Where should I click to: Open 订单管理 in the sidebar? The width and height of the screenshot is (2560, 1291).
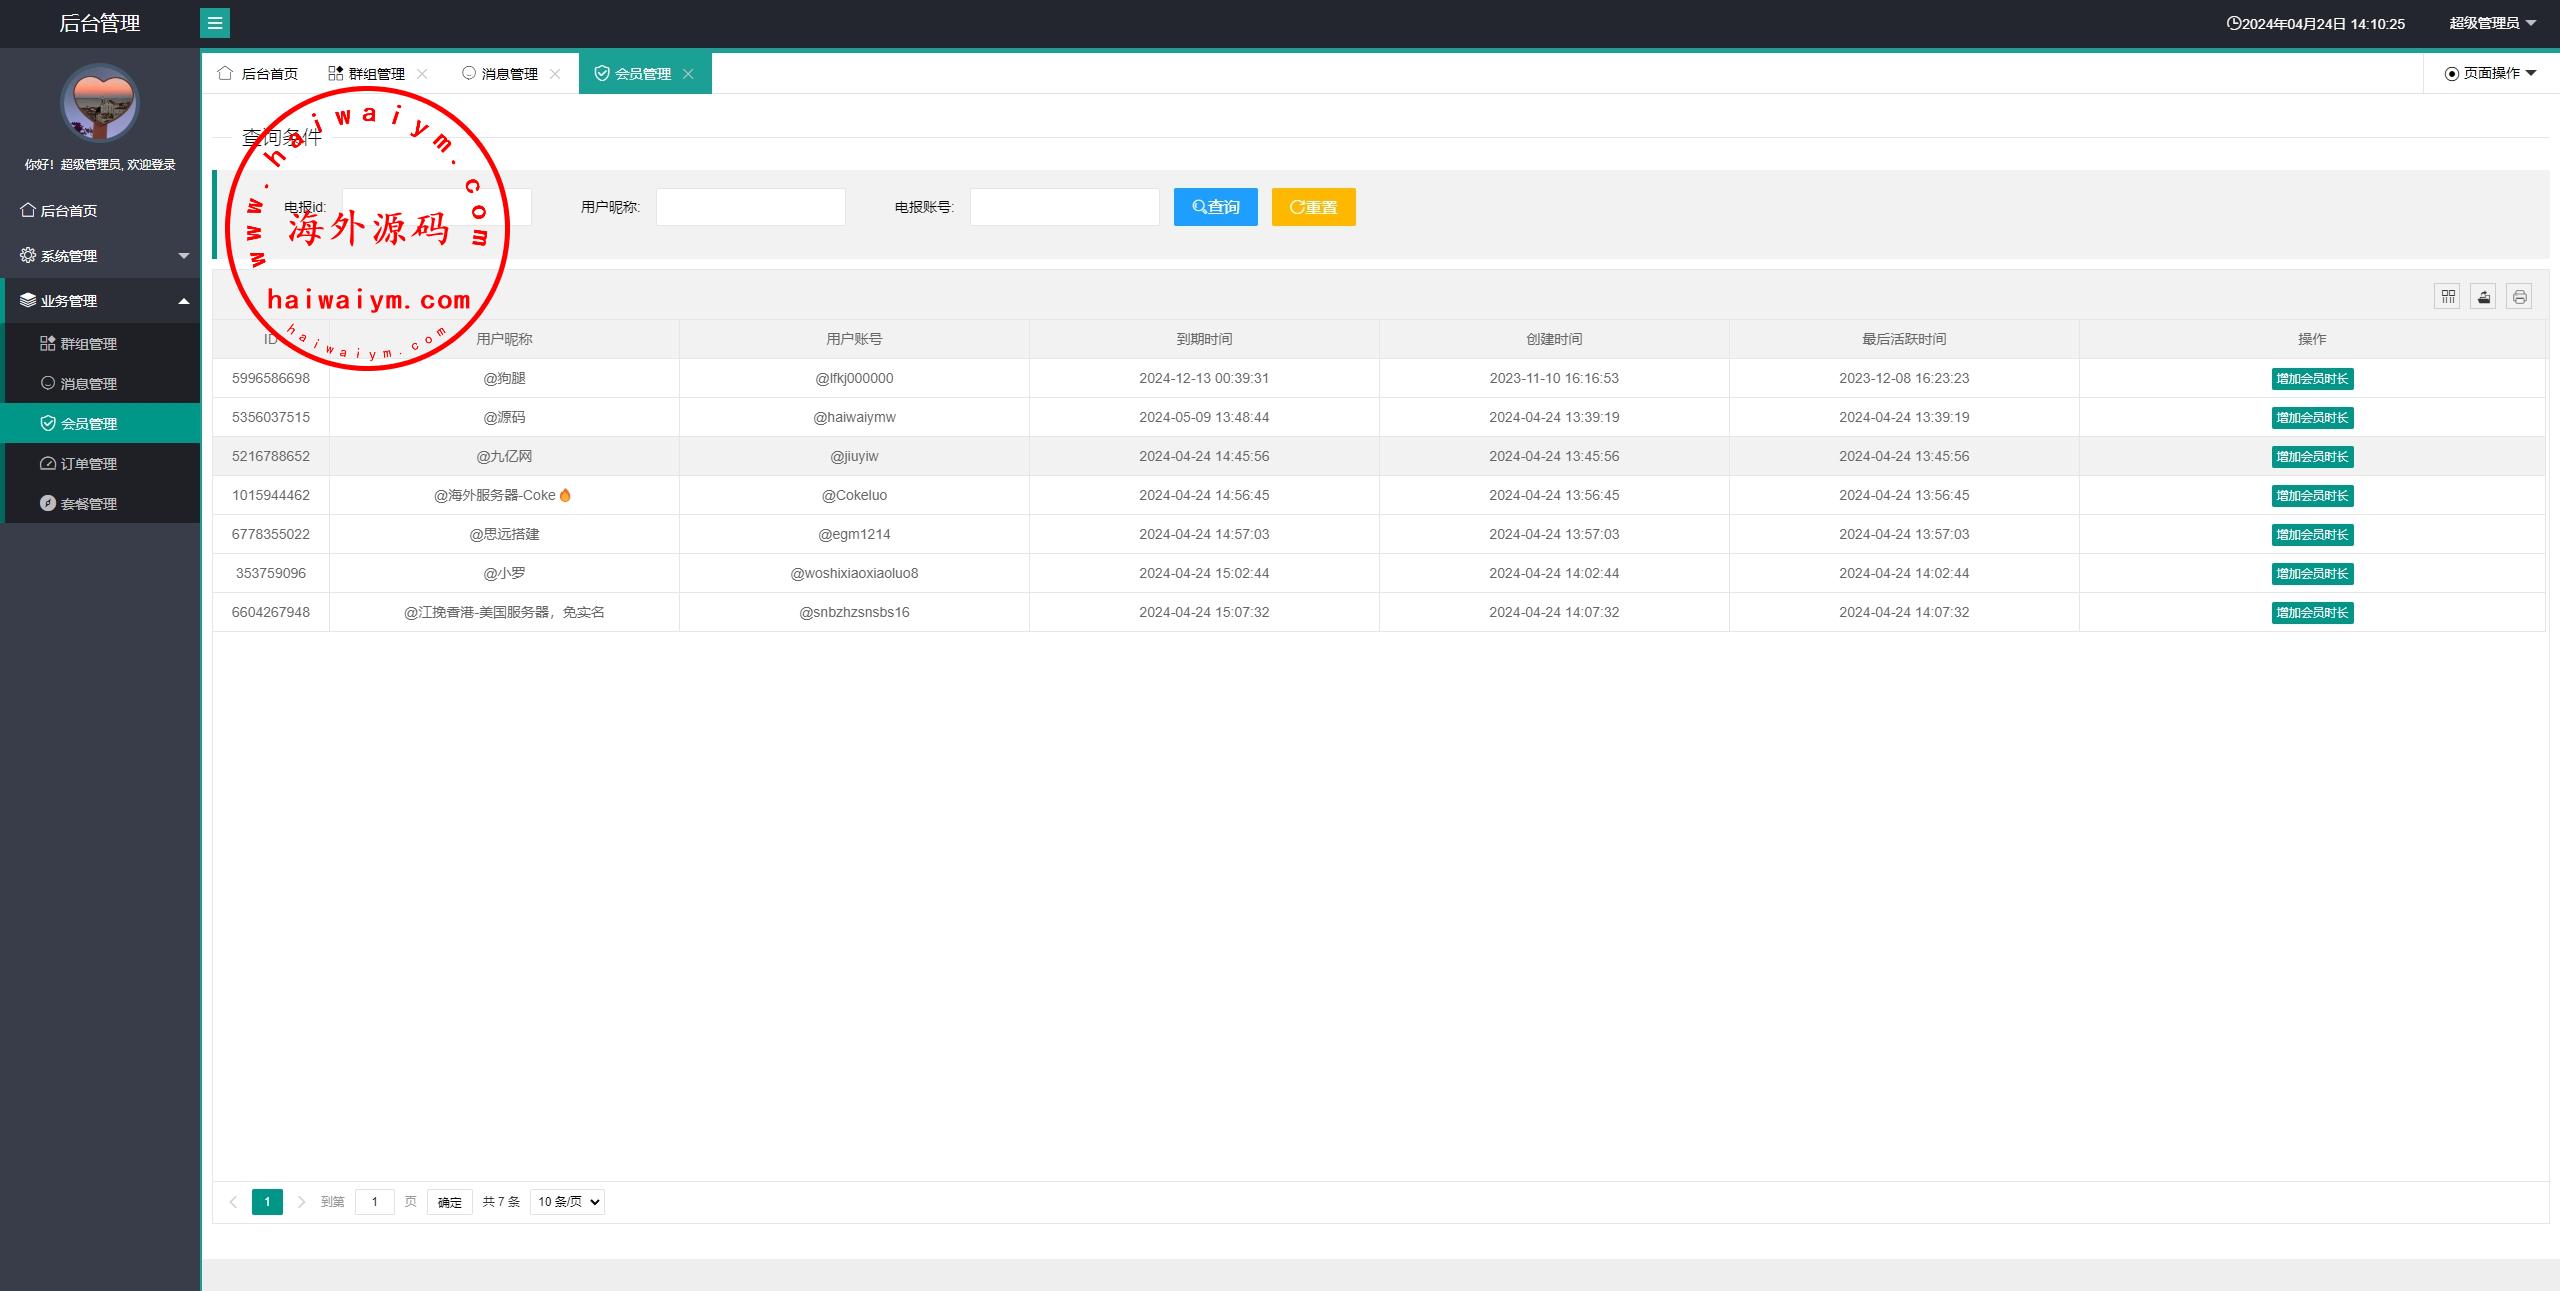[88, 463]
